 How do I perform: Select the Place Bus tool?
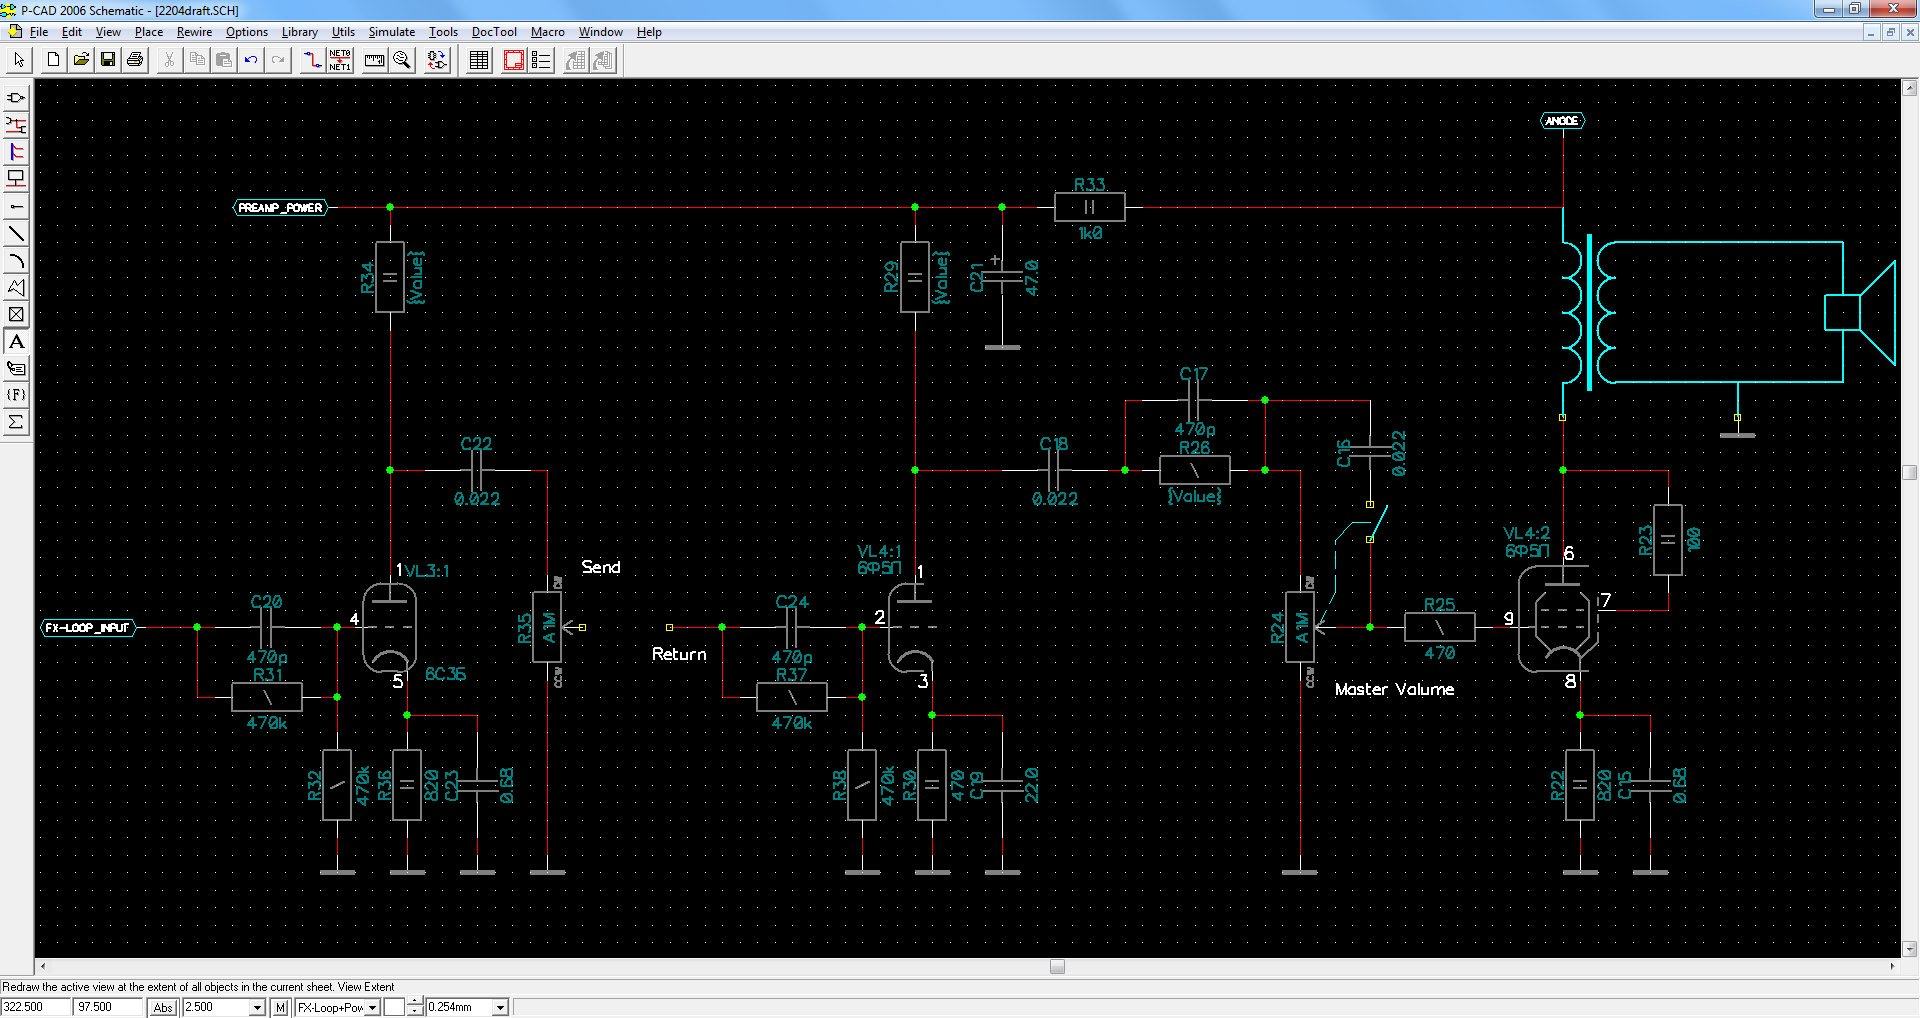[x=16, y=152]
